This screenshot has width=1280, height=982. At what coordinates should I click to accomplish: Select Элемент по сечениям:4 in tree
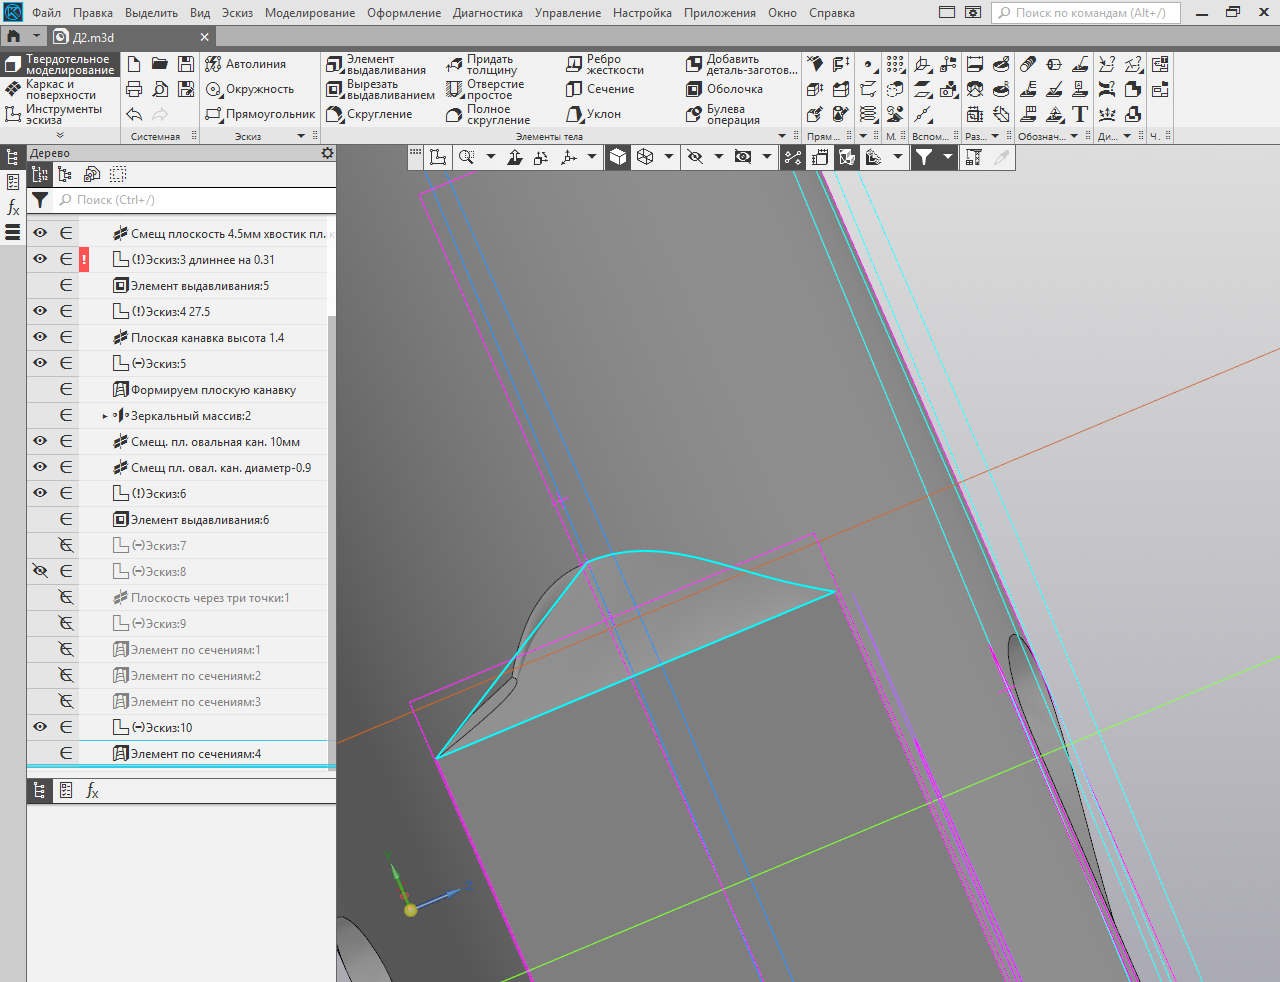[196, 753]
